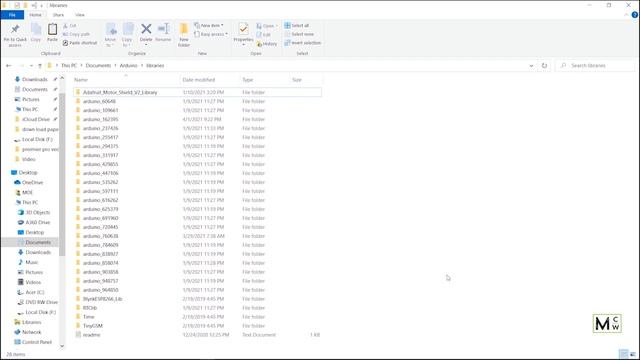640x360 pixels.
Task: Select Copy path in Clipboard group
Action: coord(76,34)
